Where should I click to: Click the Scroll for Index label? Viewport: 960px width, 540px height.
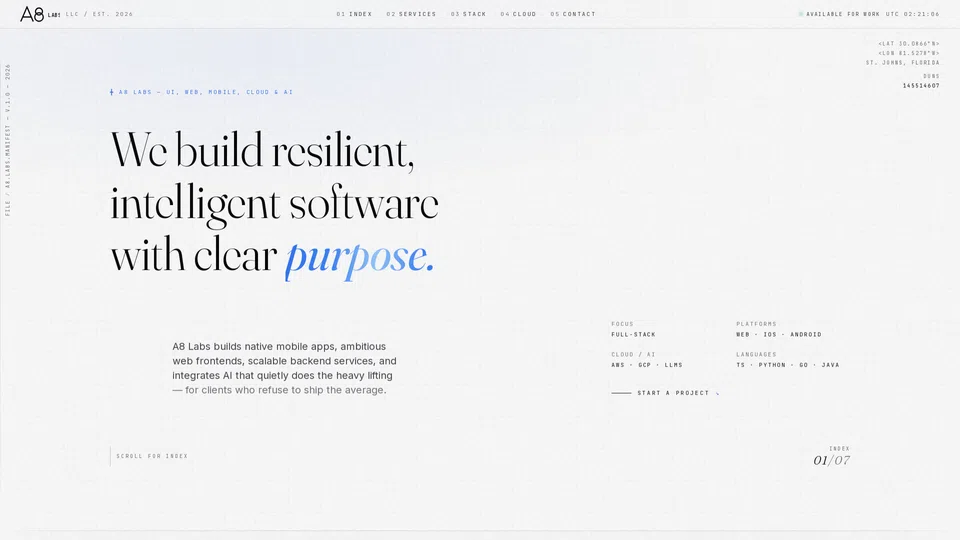point(152,456)
